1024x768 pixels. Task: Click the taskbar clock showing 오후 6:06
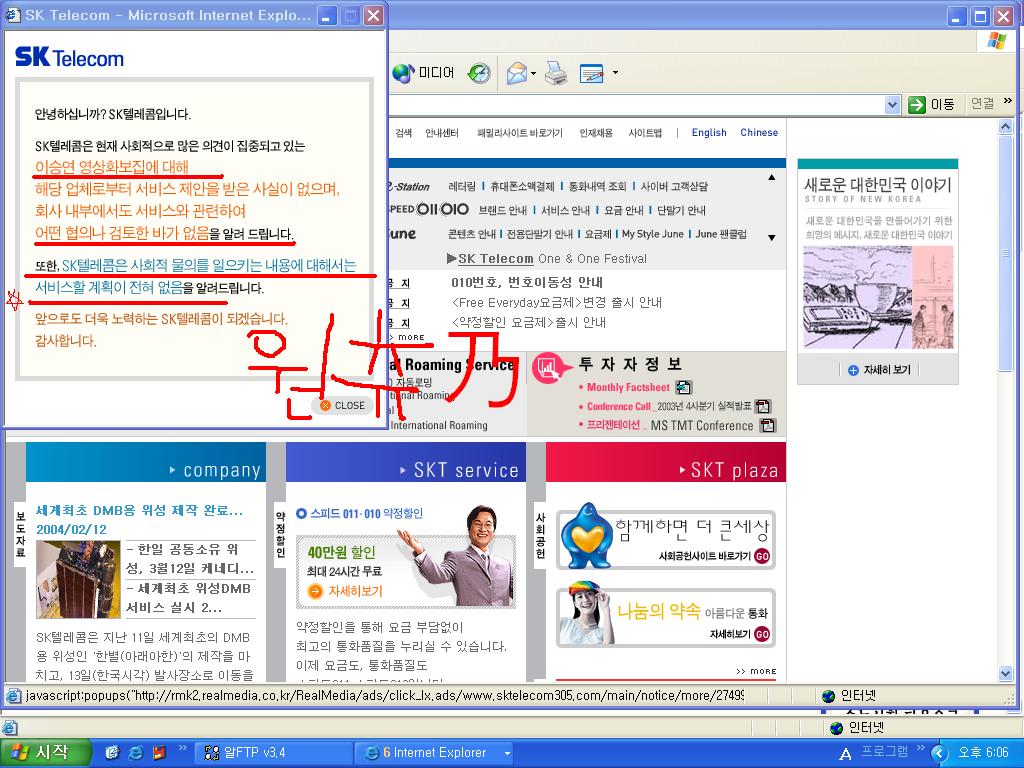click(983, 753)
